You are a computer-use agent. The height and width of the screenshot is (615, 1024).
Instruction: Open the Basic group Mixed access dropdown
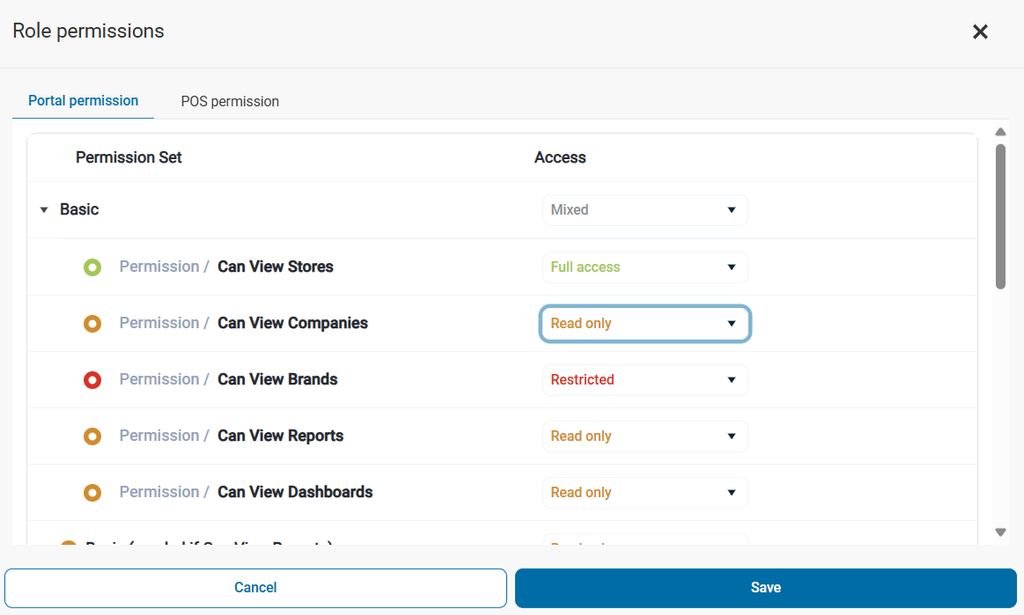(x=645, y=210)
